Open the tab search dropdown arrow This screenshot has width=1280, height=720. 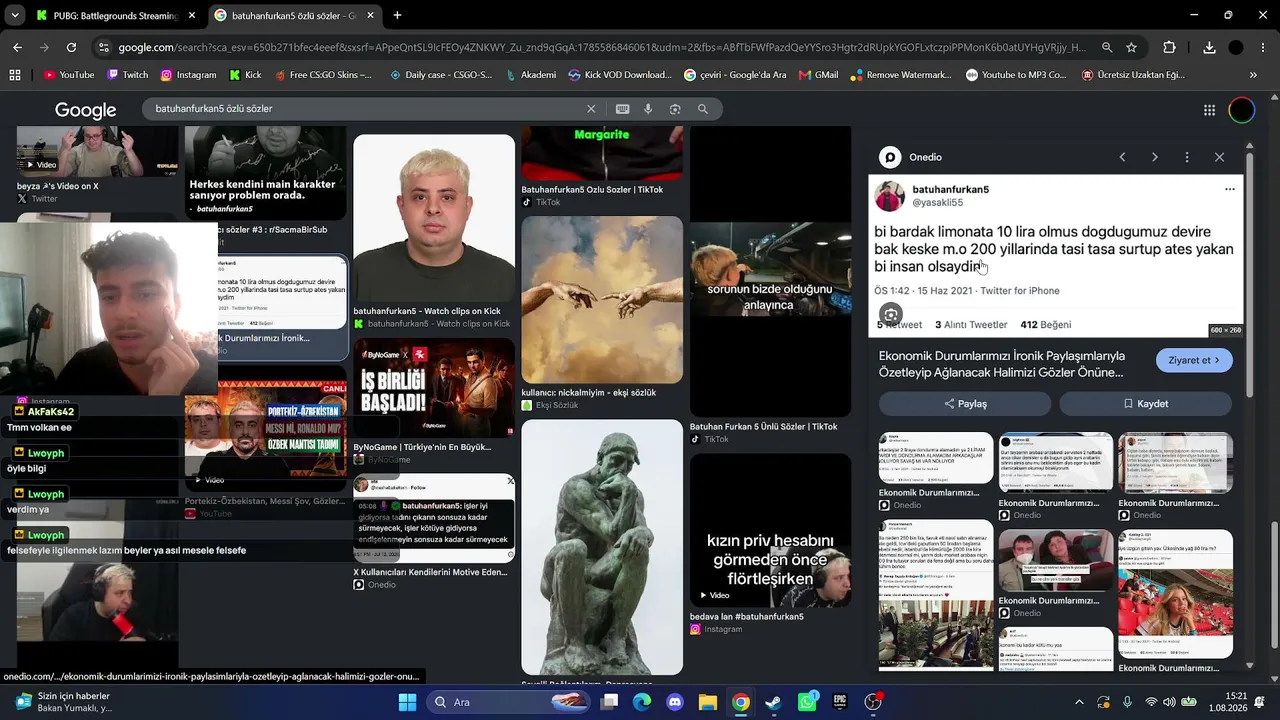15,15
